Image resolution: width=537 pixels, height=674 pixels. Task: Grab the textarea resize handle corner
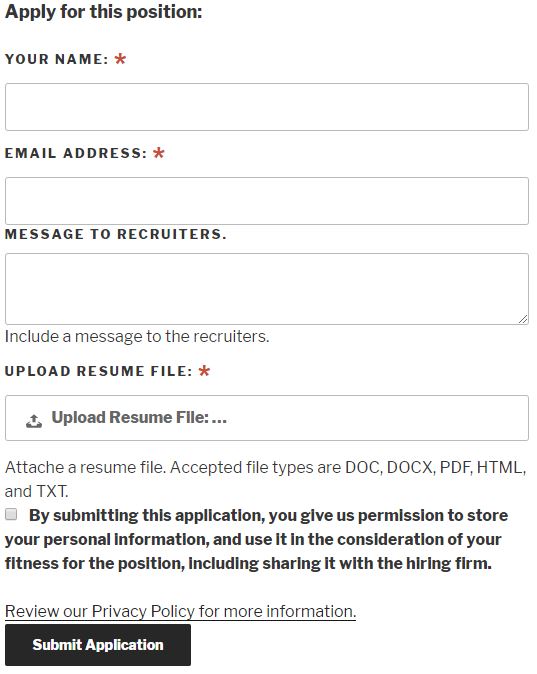click(523, 319)
